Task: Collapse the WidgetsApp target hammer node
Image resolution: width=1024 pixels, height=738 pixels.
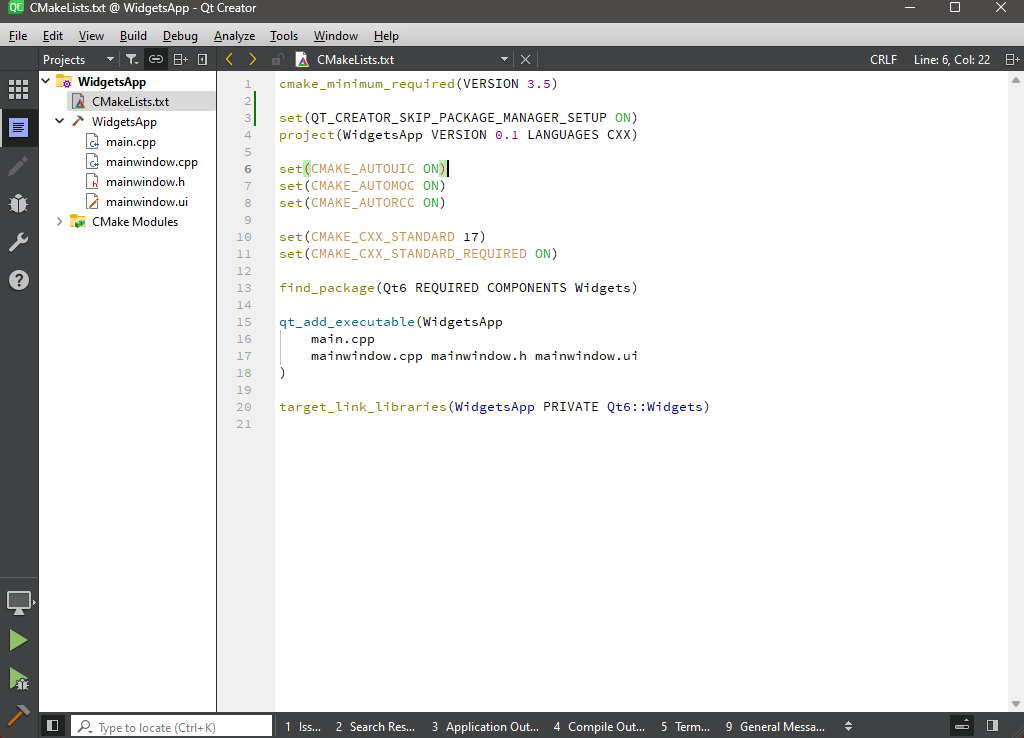Action: pyautogui.click(x=60, y=122)
